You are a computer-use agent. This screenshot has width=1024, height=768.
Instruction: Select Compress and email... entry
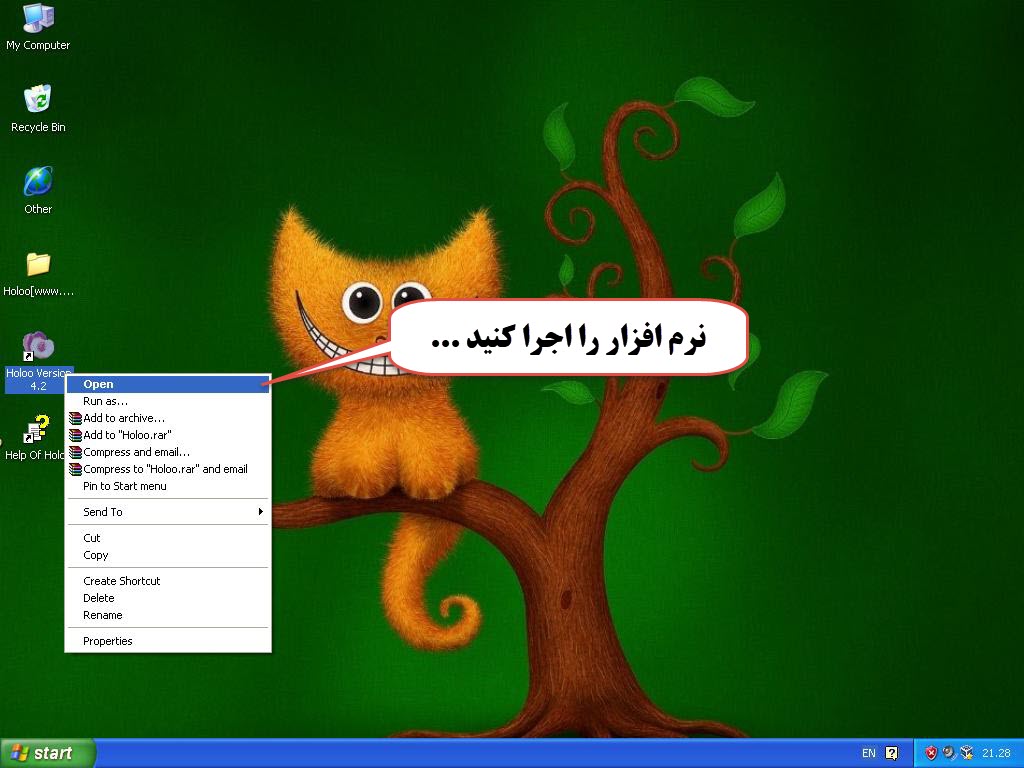[136, 452]
